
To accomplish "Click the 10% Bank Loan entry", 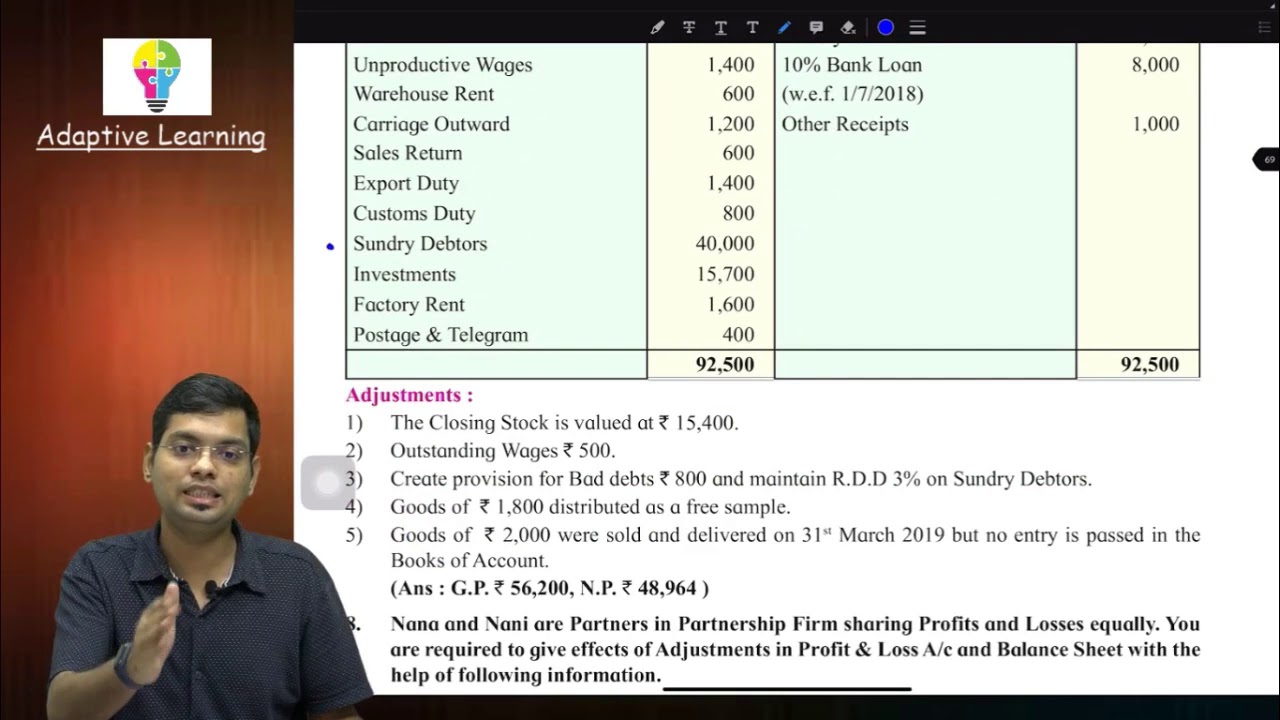I will point(851,65).
